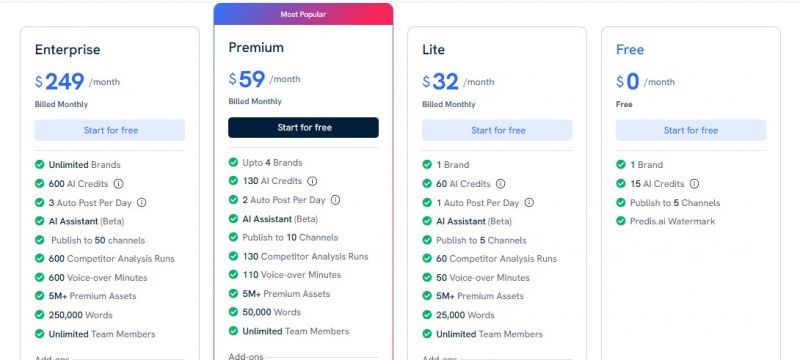The width and height of the screenshot is (800, 360).
Task: Start the Lite plan for free
Action: (x=497, y=130)
